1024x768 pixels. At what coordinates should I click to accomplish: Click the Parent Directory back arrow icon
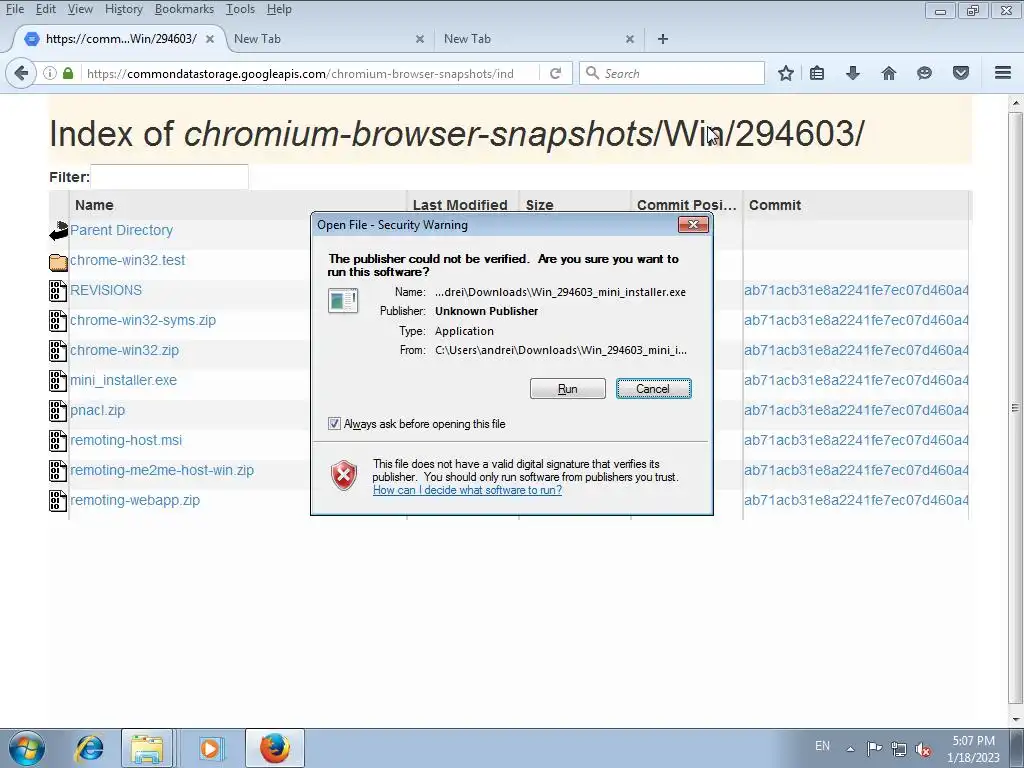(x=58, y=231)
